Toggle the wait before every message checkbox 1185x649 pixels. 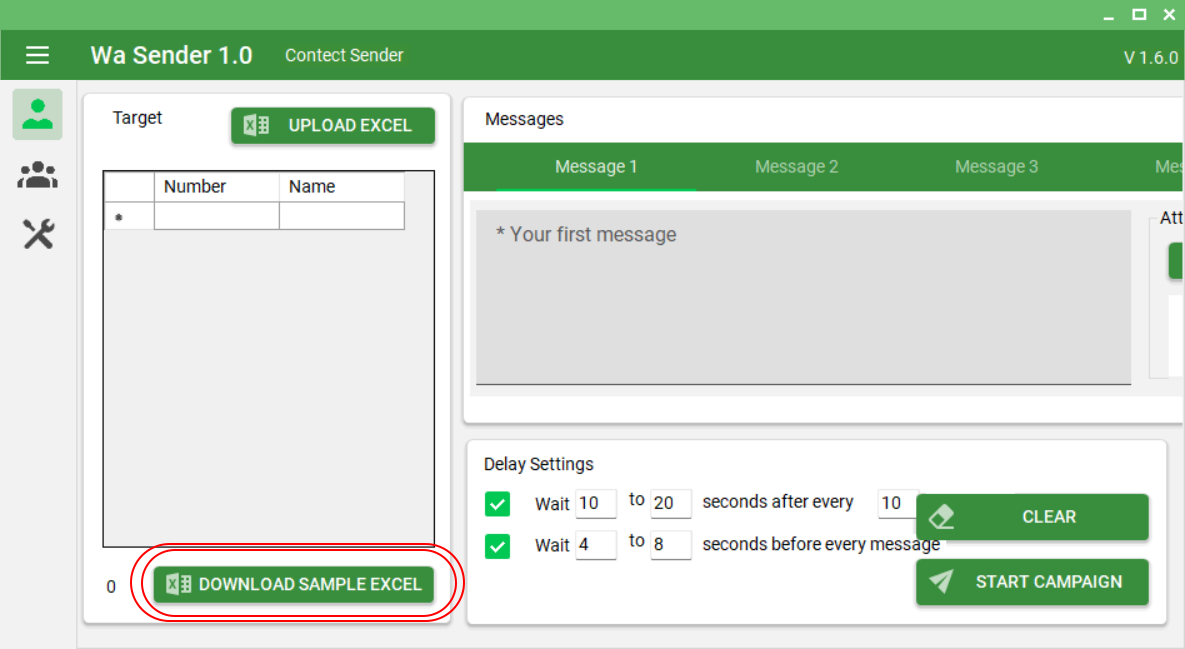click(x=497, y=546)
